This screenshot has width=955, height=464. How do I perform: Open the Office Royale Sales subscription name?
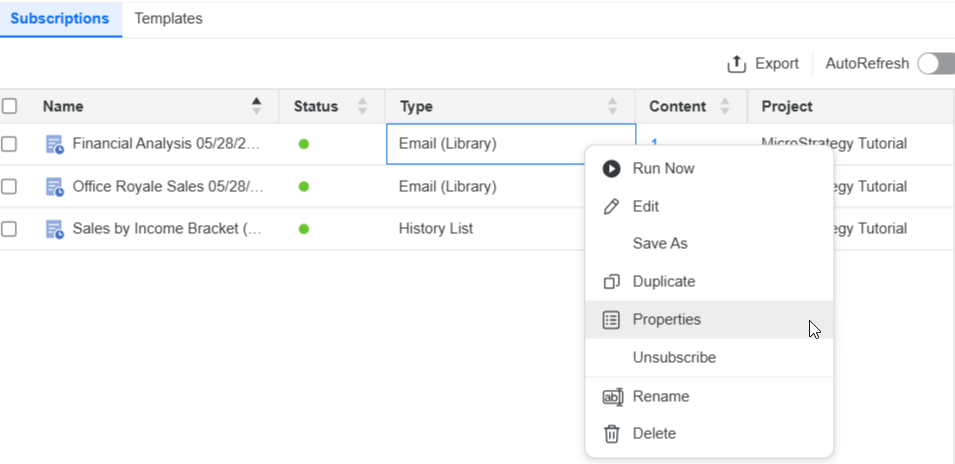tap(168, 187)
